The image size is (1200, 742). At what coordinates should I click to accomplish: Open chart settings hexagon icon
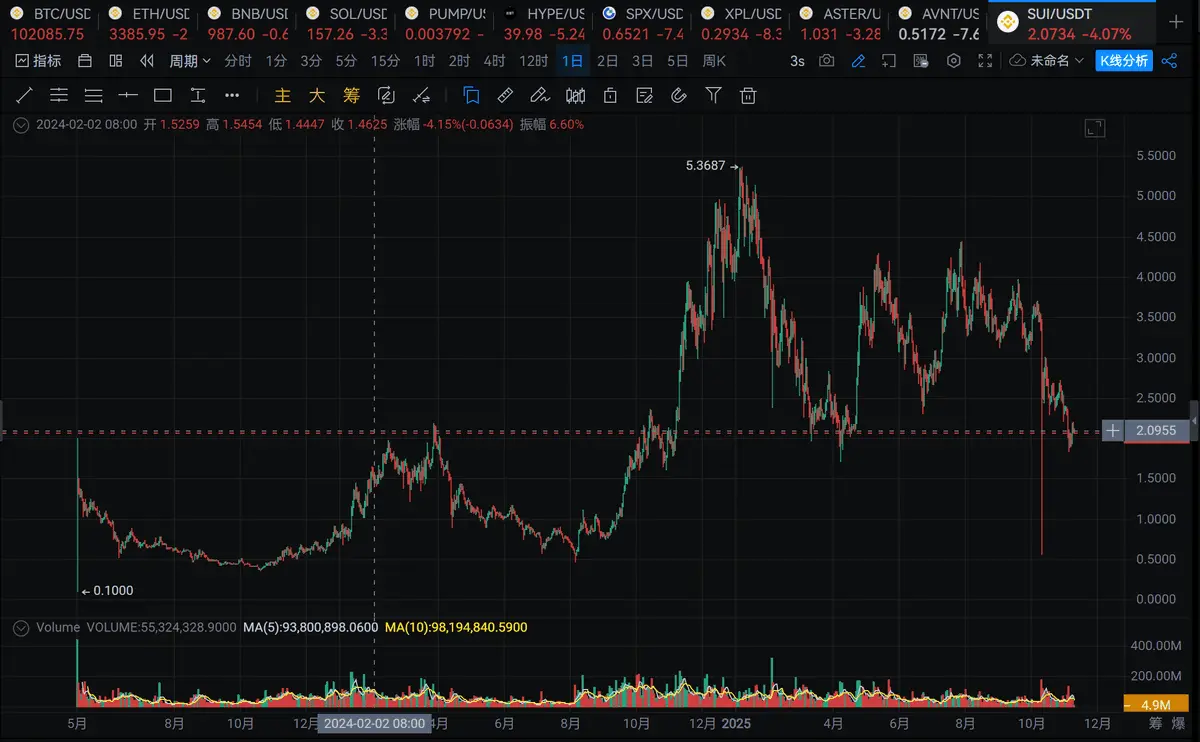click(953, 61)
